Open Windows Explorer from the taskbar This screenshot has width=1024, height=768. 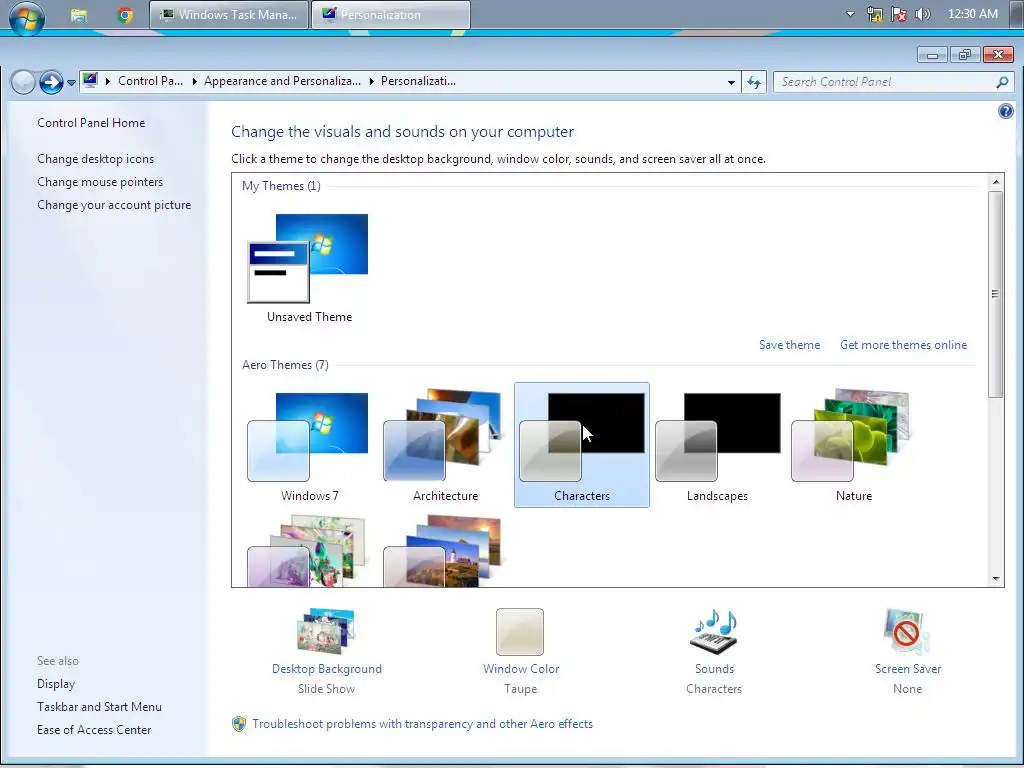tap(79, 15)
